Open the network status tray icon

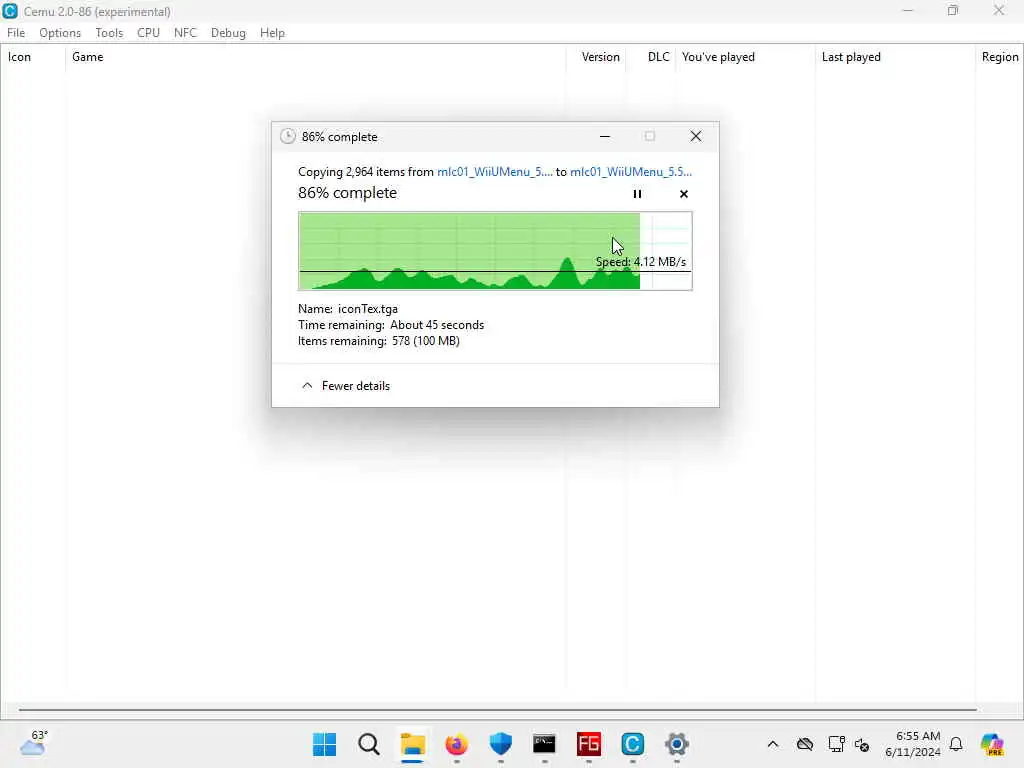[837, 744]
